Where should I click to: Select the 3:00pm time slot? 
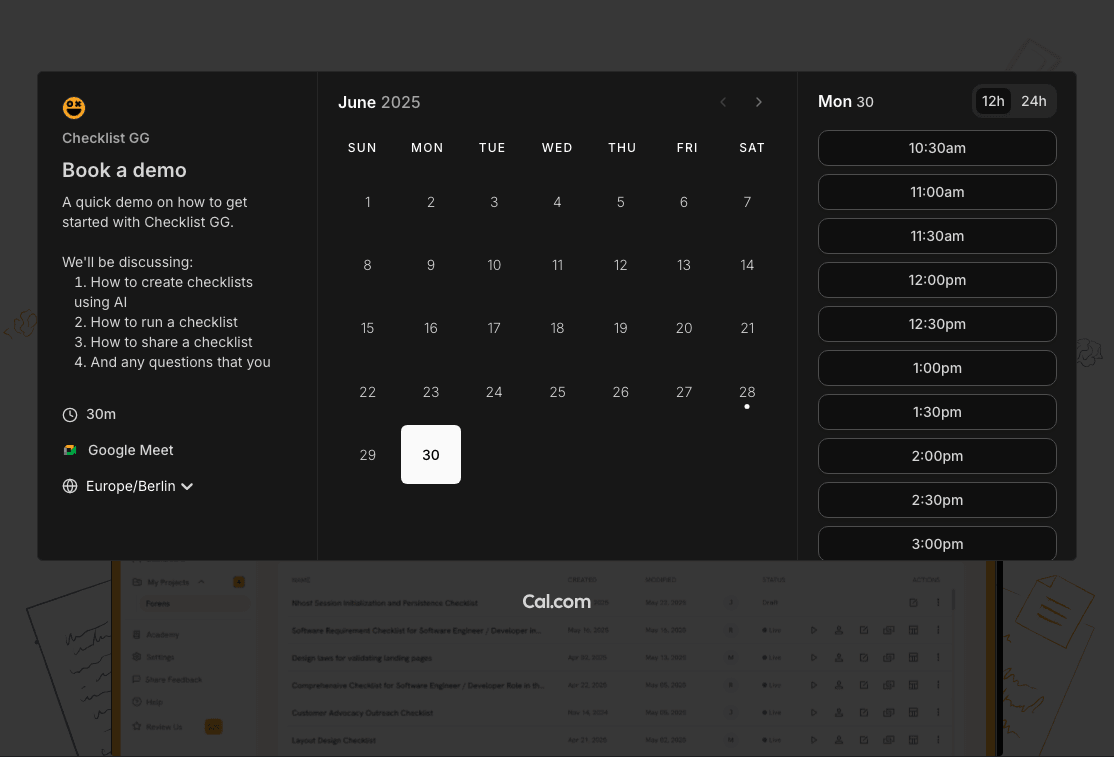pyautogui.click(x=937, y=543)
